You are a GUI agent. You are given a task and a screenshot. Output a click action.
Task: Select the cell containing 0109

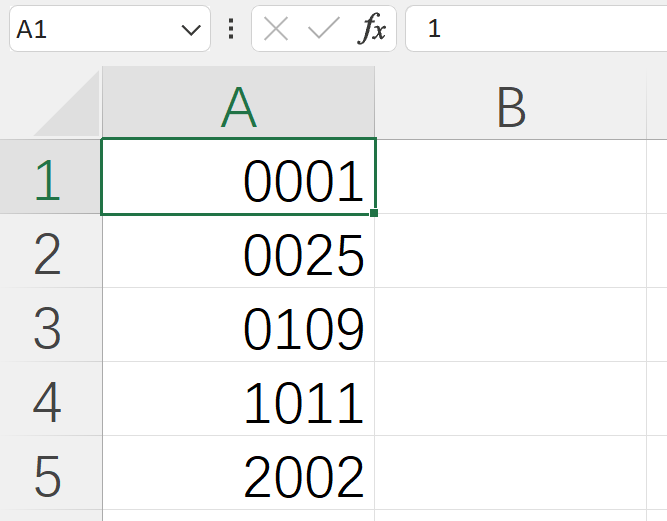[238, 329]
